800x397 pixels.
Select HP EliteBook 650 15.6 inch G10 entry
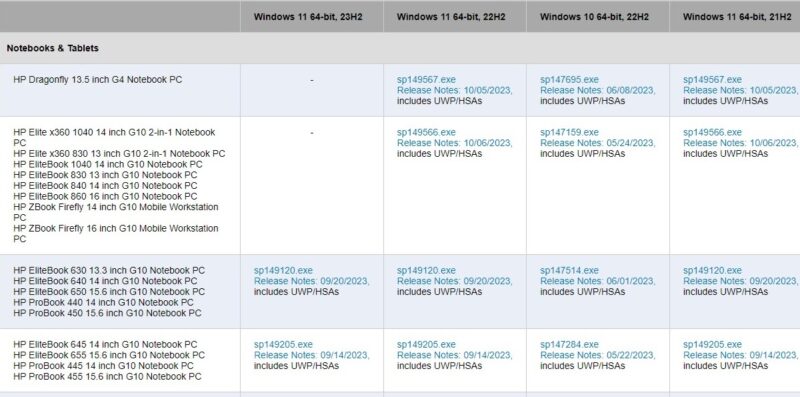point(109,292)
